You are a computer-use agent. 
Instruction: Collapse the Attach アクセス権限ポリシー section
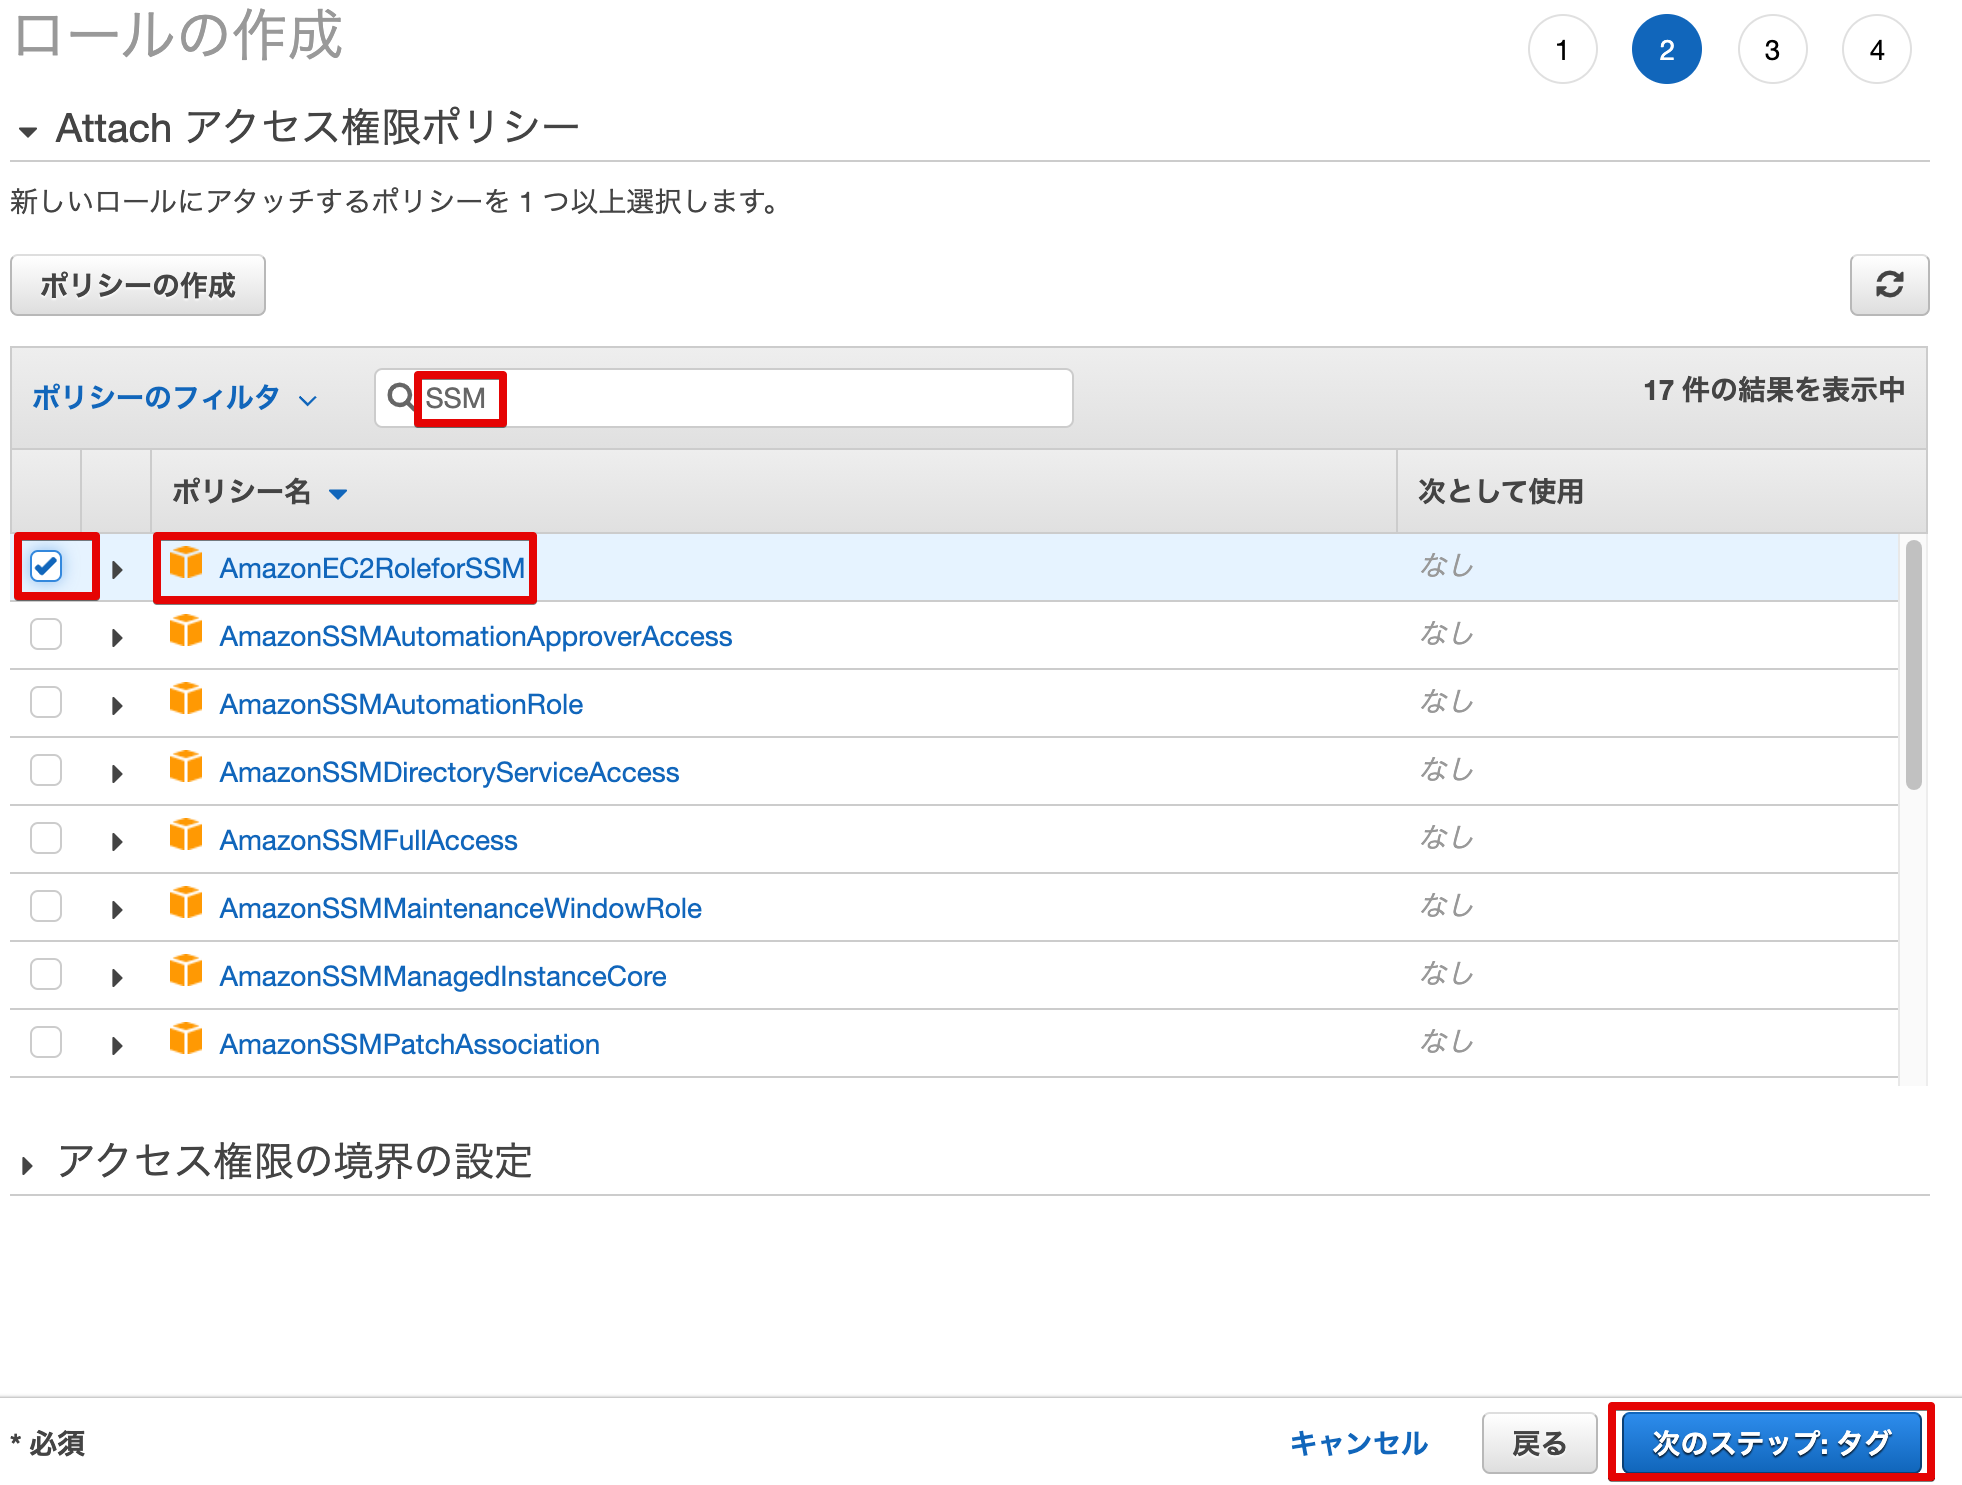click(28, 131)
